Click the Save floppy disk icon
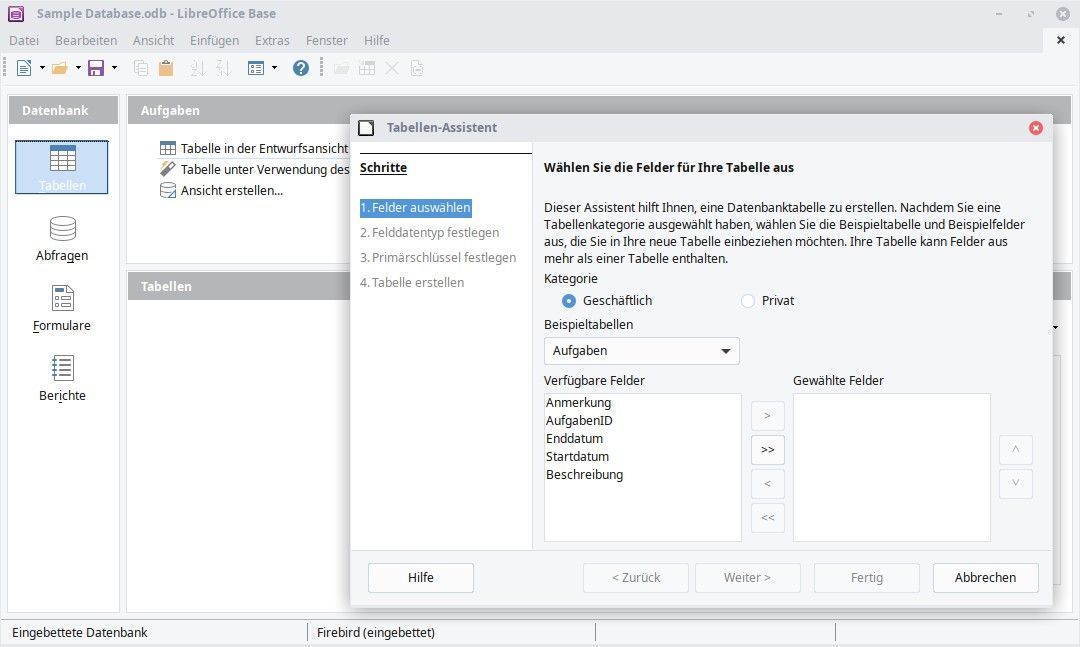The width and height of the screenshot is (1080, 647). (x=96, y=68)
